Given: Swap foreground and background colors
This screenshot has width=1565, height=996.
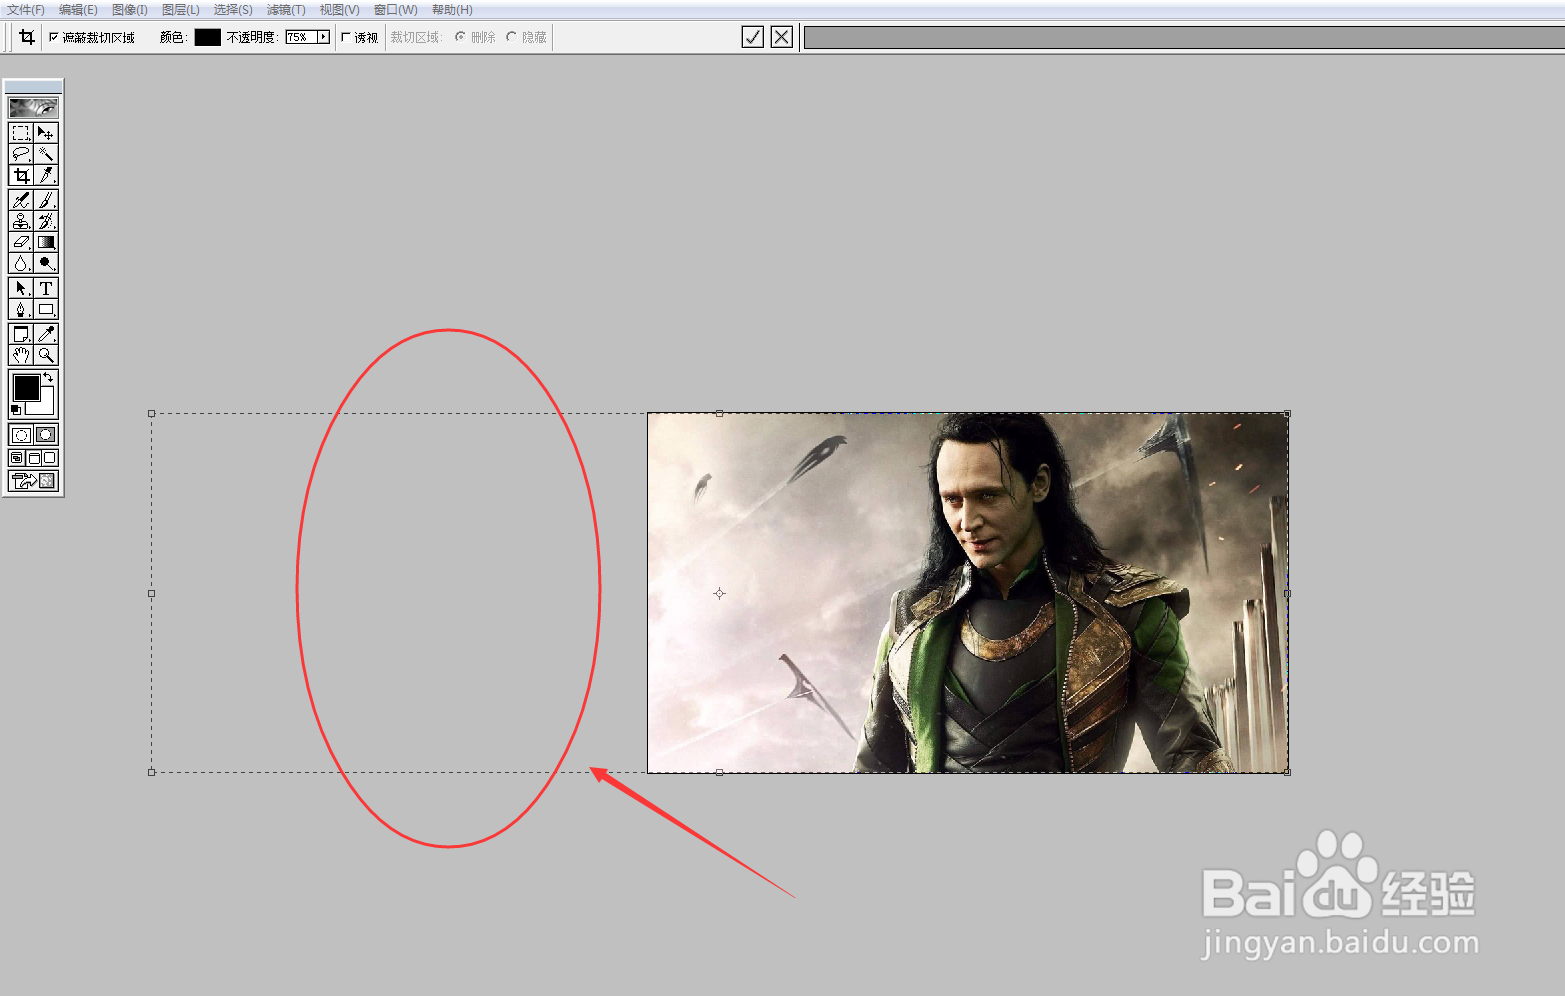Looking at the screenshot, I should tap(48, 377).
